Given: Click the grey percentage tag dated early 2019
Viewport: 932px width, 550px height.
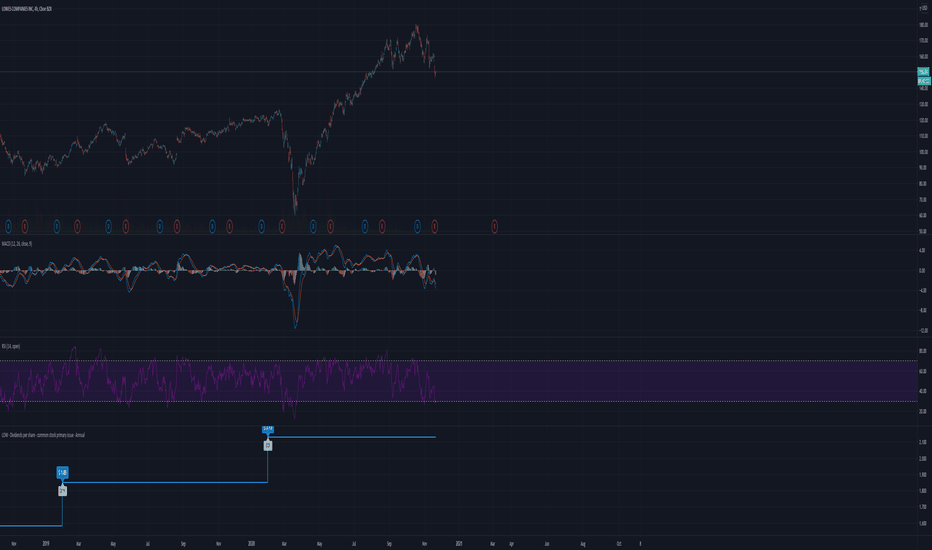Looking at the screenshot, I should coord(62,491).
